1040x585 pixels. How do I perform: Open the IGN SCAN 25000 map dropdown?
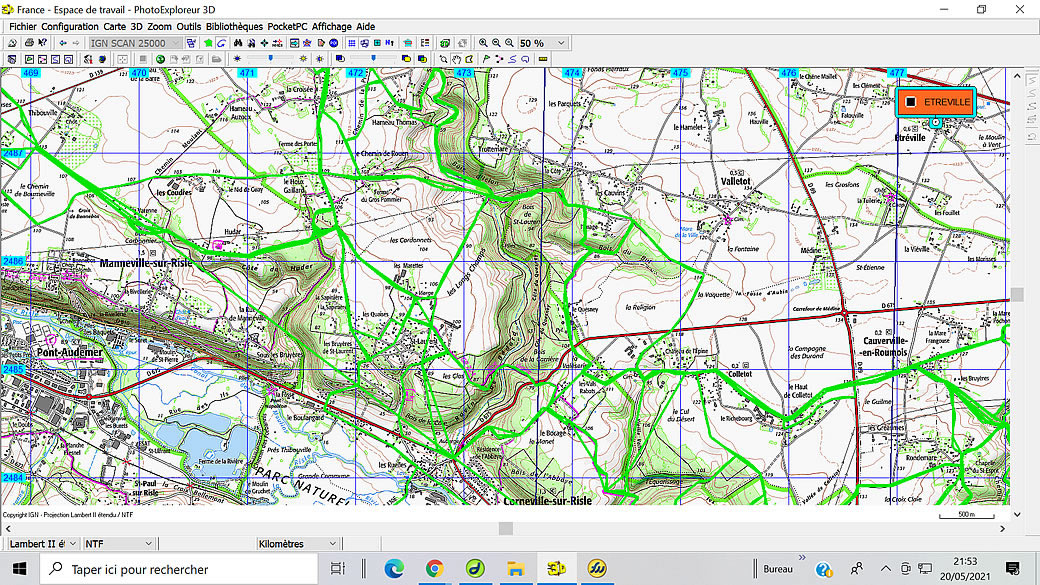click(x=177, y=43)
